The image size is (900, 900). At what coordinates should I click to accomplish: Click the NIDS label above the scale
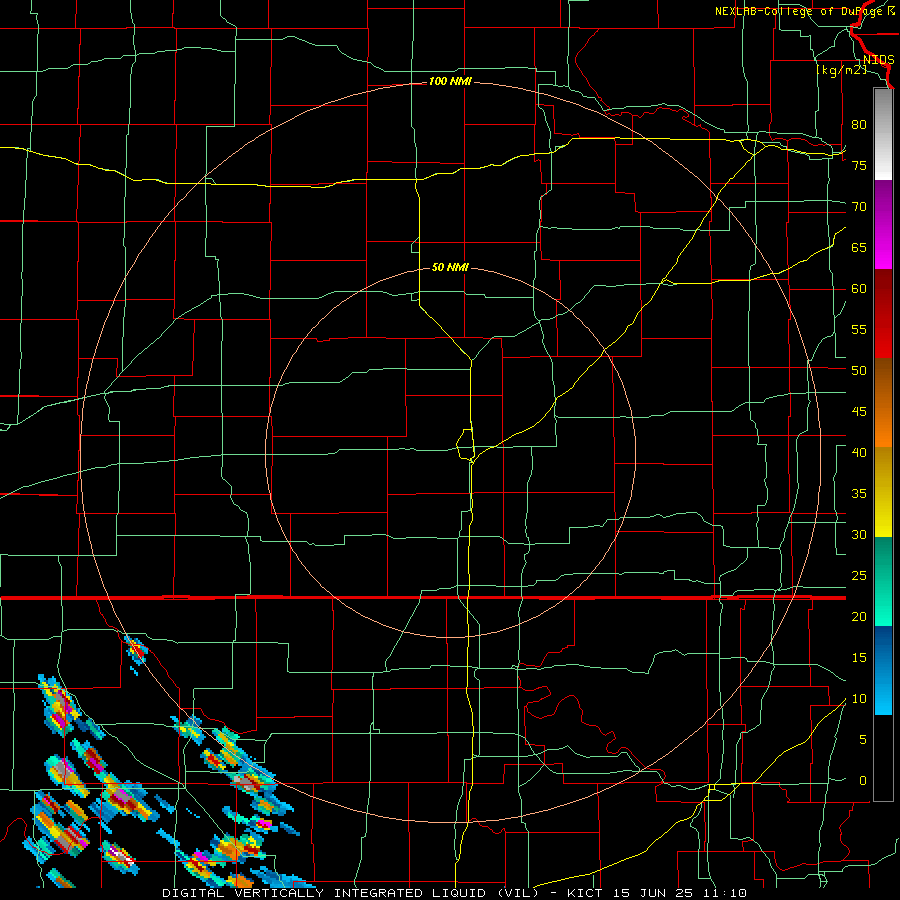tap(878, 60)
